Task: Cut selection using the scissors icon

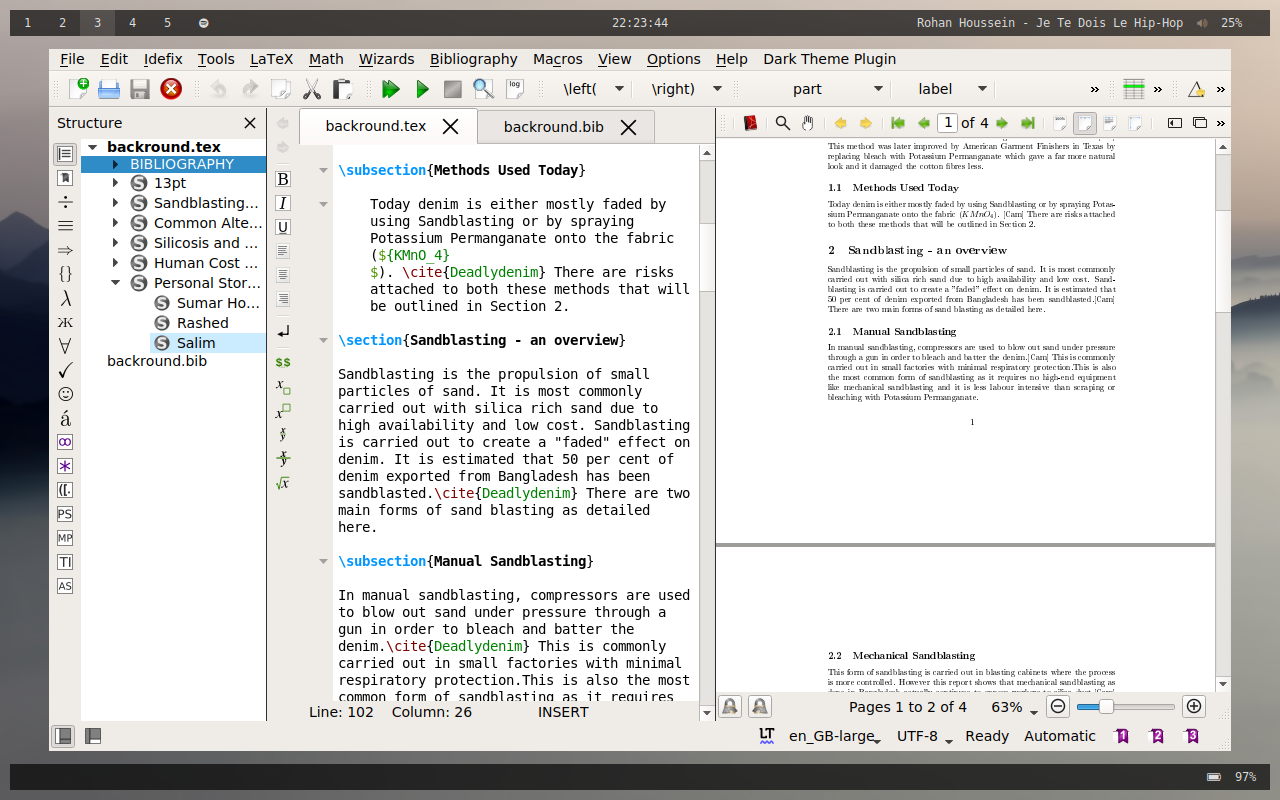Action: coord(312,89)
